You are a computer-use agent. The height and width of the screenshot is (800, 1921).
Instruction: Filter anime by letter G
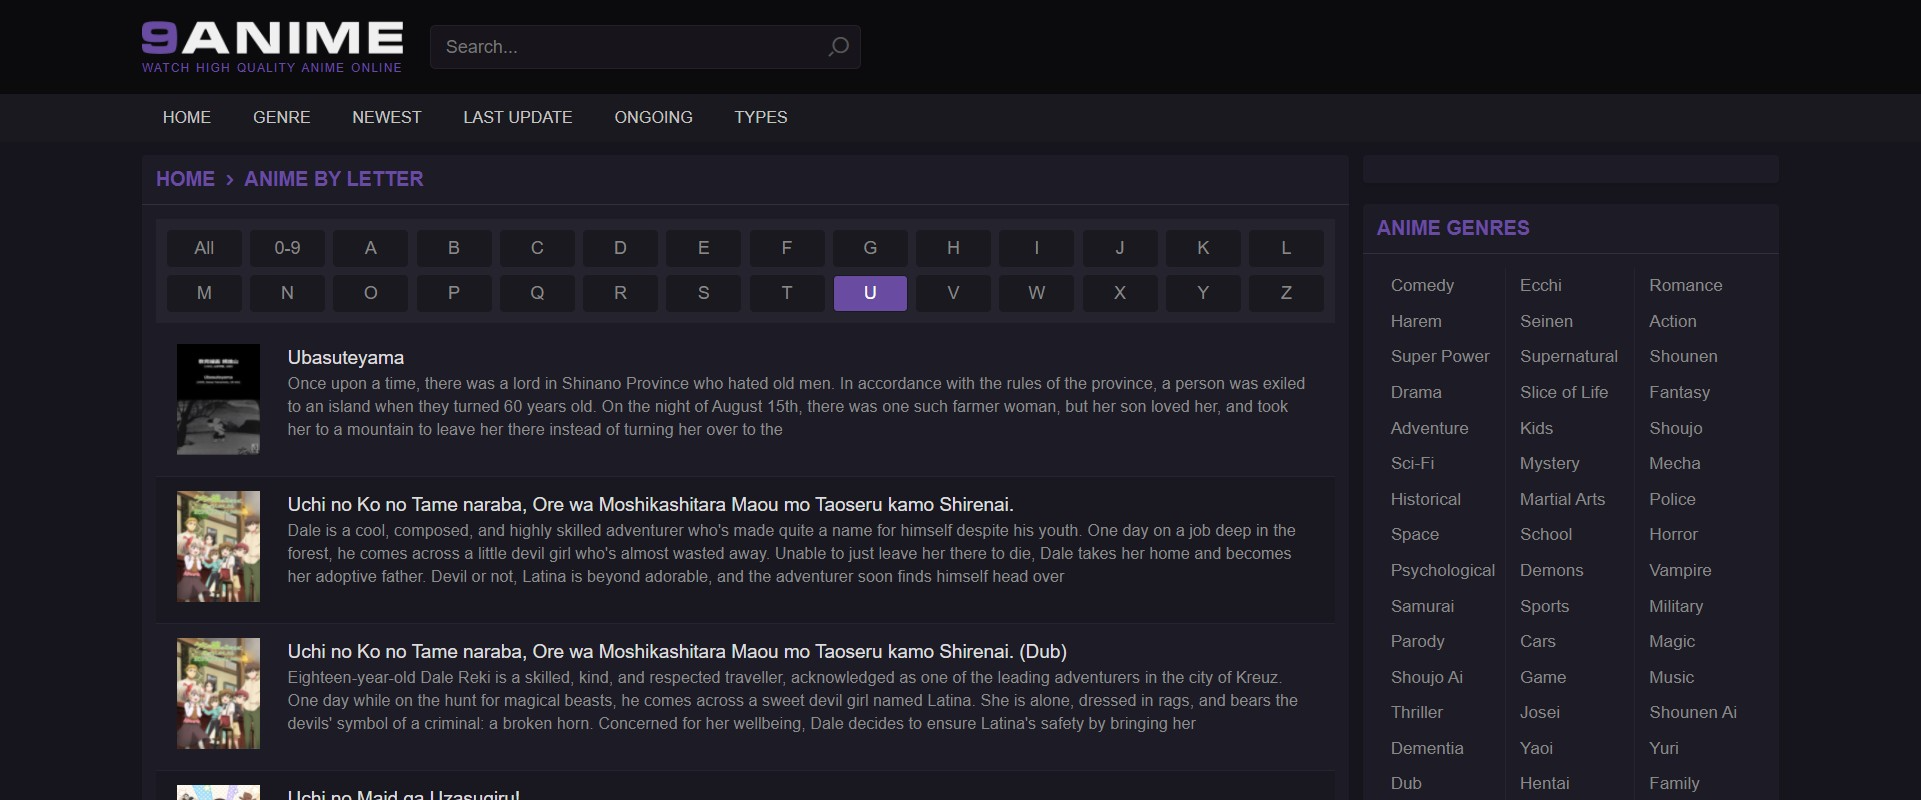pos(870,248)
